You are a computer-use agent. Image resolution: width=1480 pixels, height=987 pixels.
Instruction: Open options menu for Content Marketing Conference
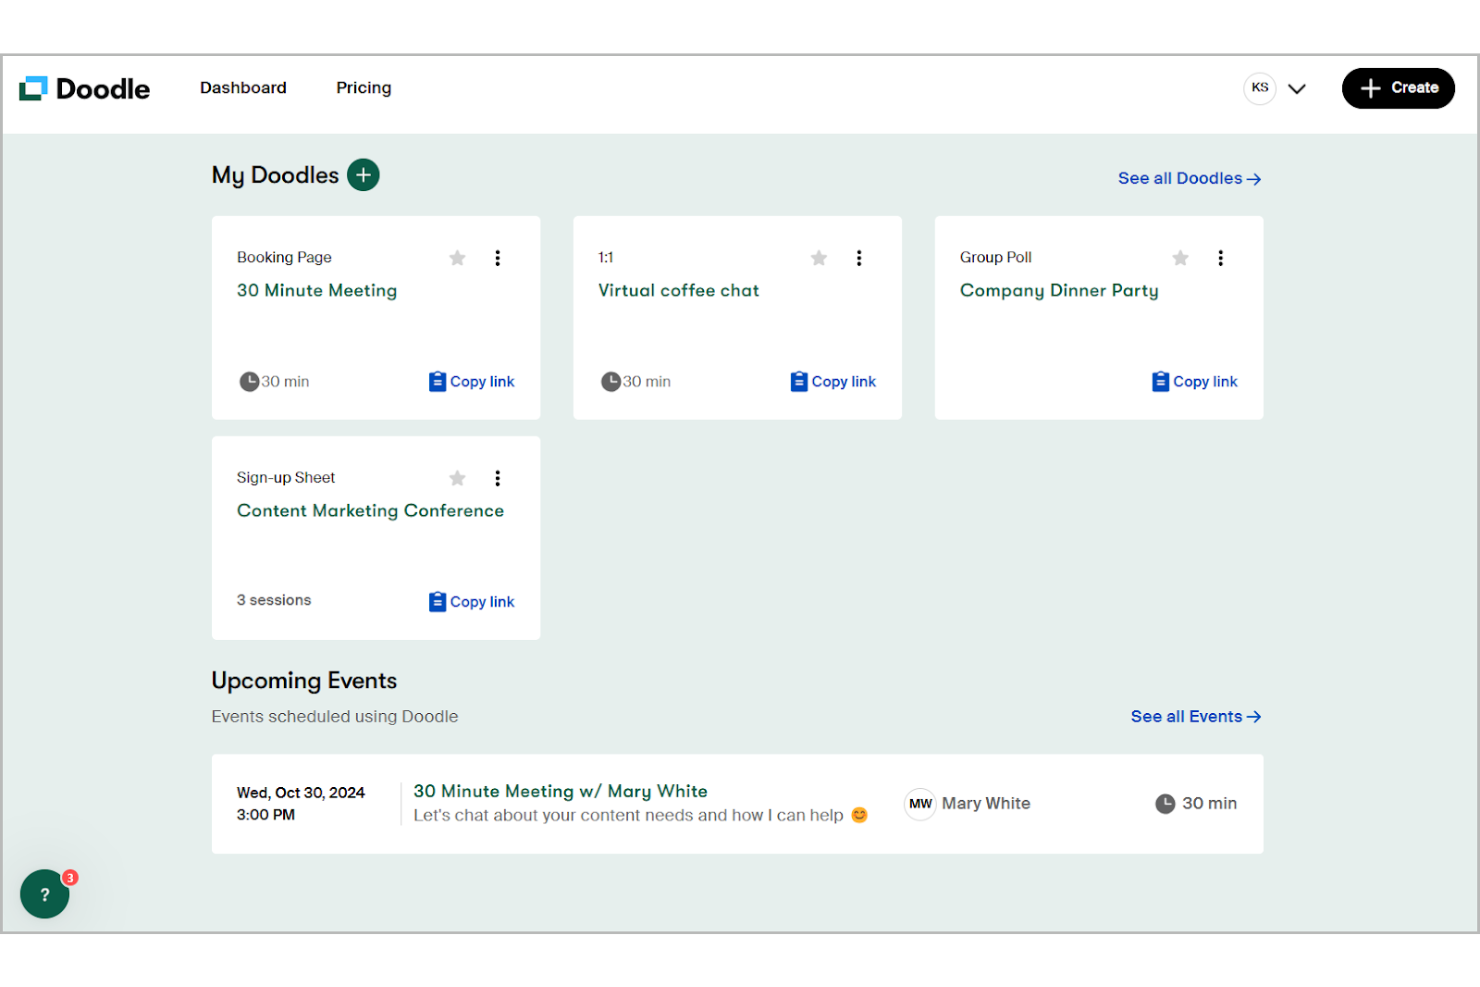(498, 478)
